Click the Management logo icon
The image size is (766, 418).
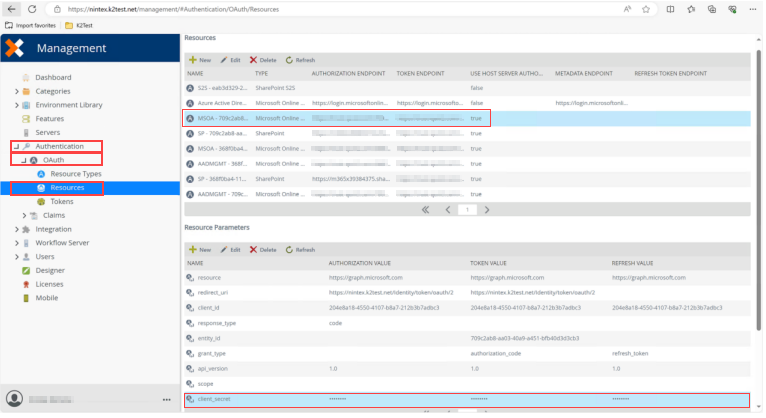15,48
